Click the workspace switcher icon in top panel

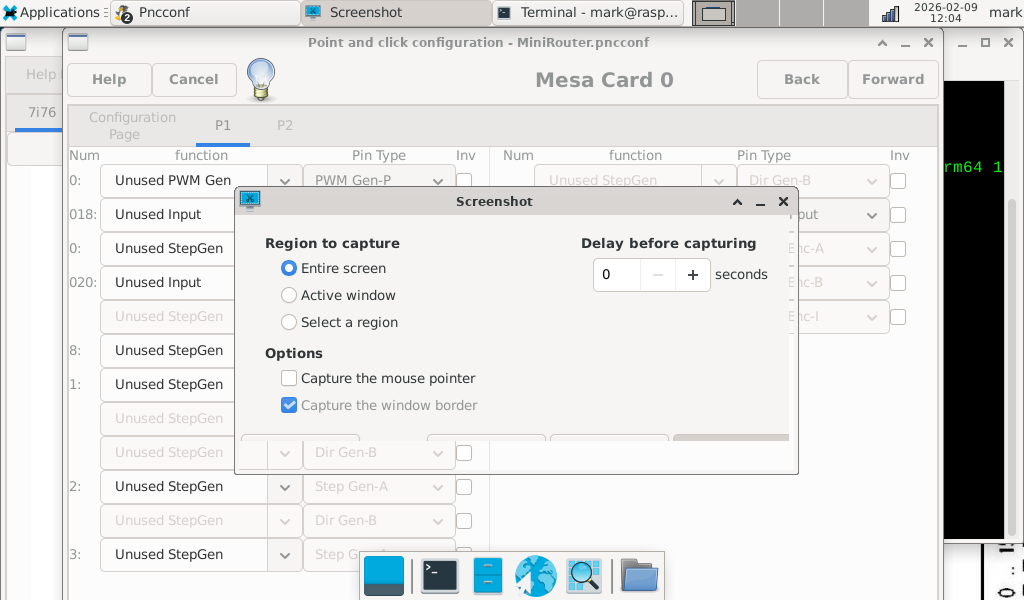tap(713, 13)
